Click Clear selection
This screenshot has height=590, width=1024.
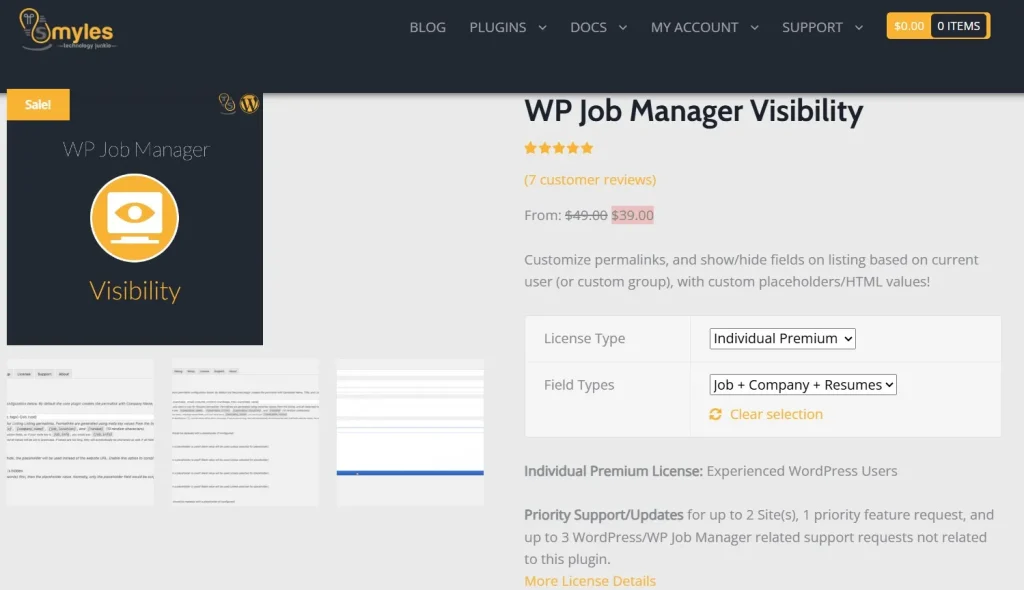775,413
